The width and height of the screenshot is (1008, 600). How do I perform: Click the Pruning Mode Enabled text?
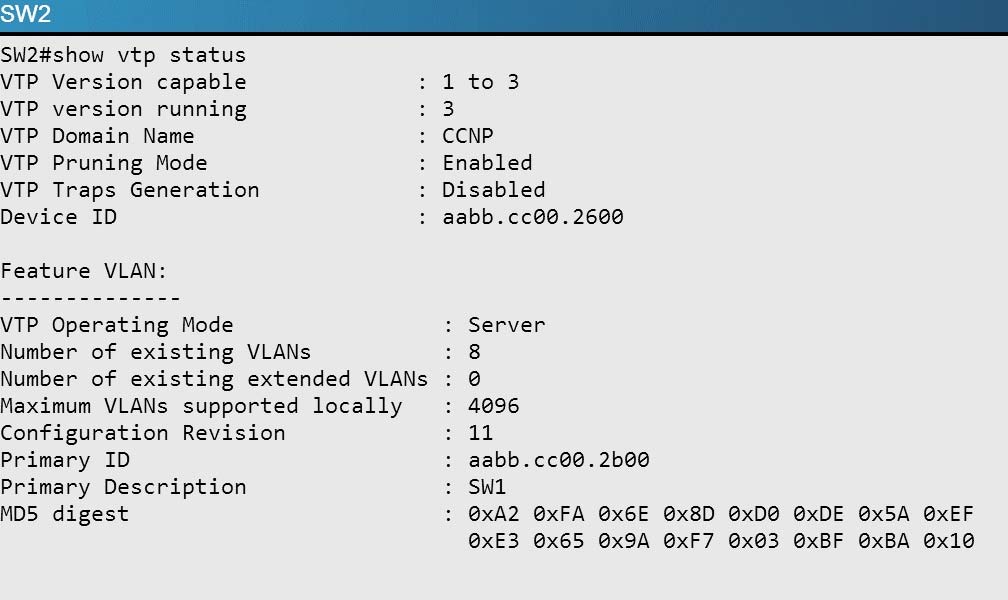(487, 163)
